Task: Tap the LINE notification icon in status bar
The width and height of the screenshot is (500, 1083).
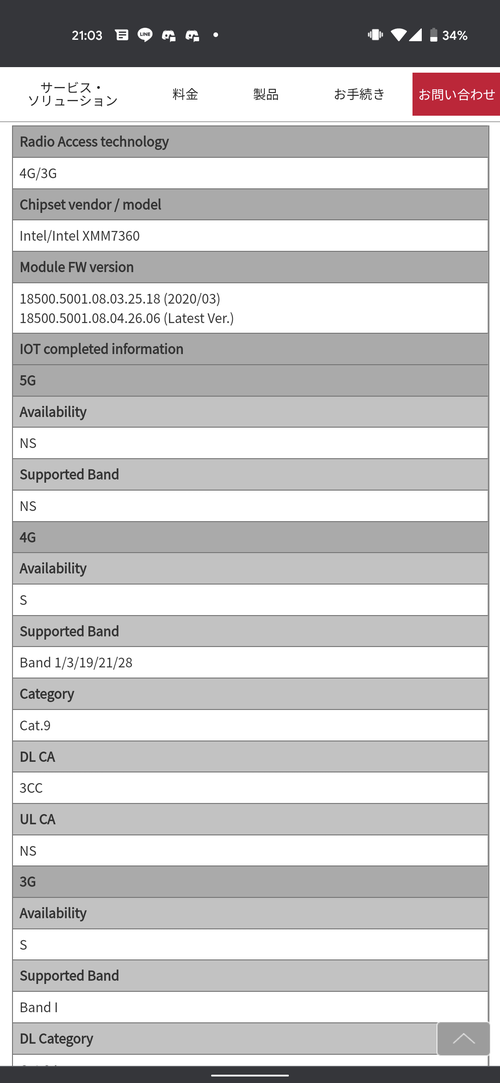Action: point(145,35)
